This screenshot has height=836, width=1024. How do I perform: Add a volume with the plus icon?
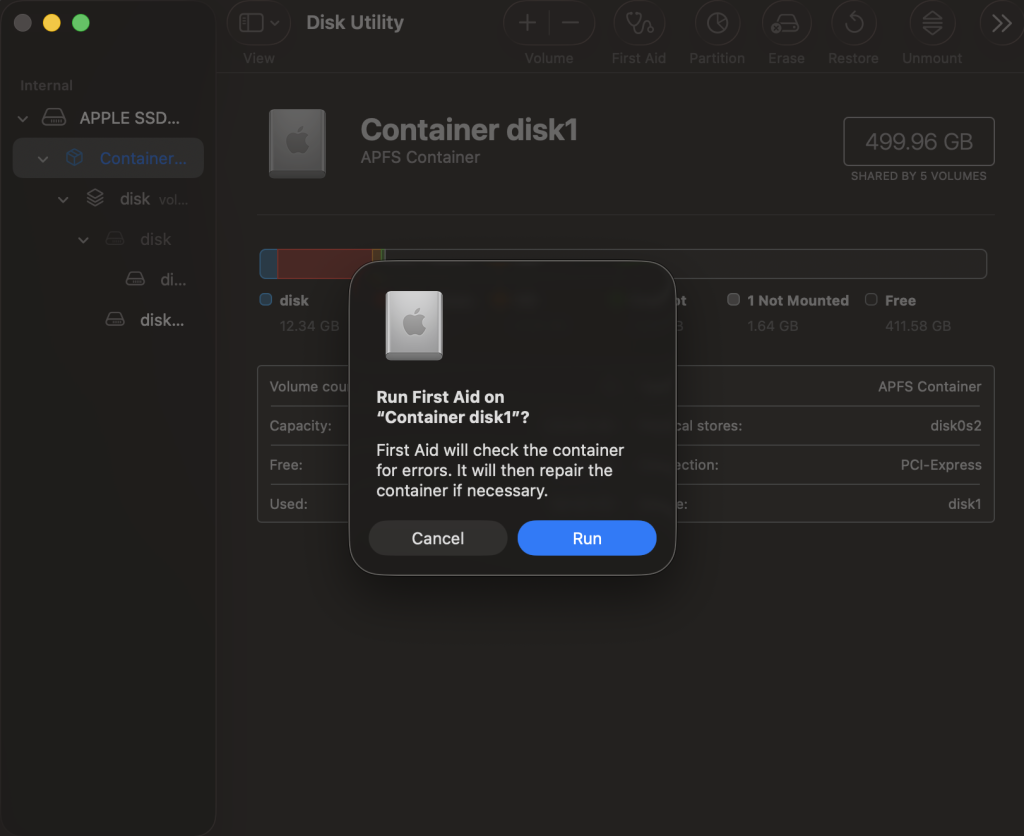tap(527, 22)
